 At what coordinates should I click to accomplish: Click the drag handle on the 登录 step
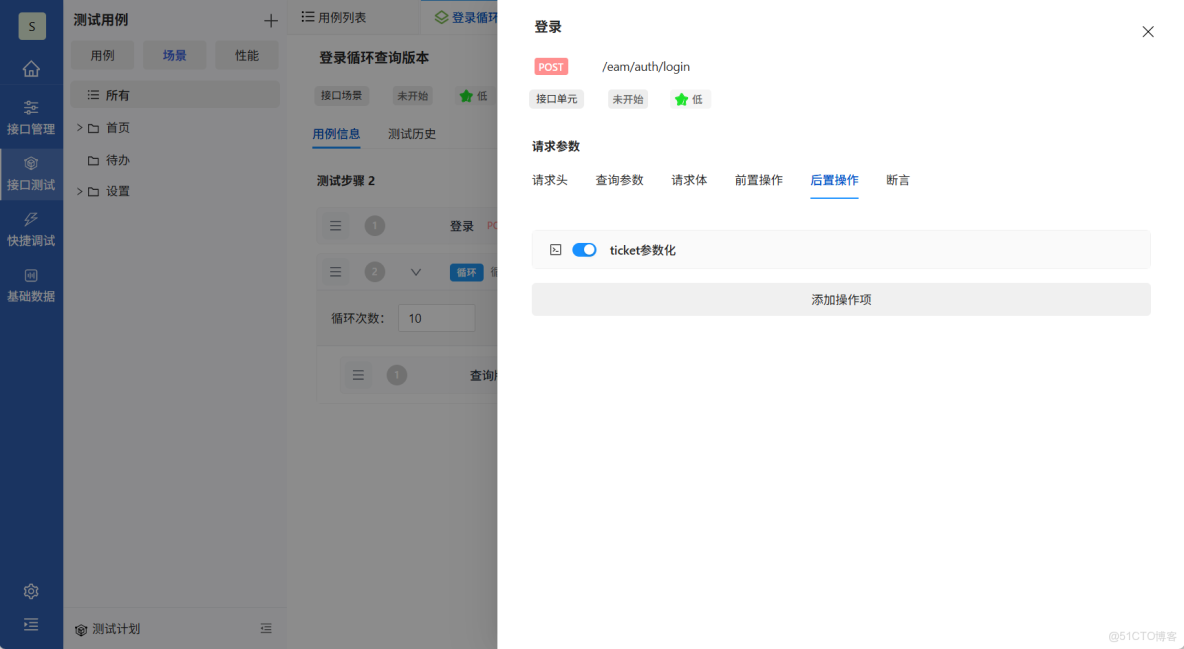(x=335, y=225)
